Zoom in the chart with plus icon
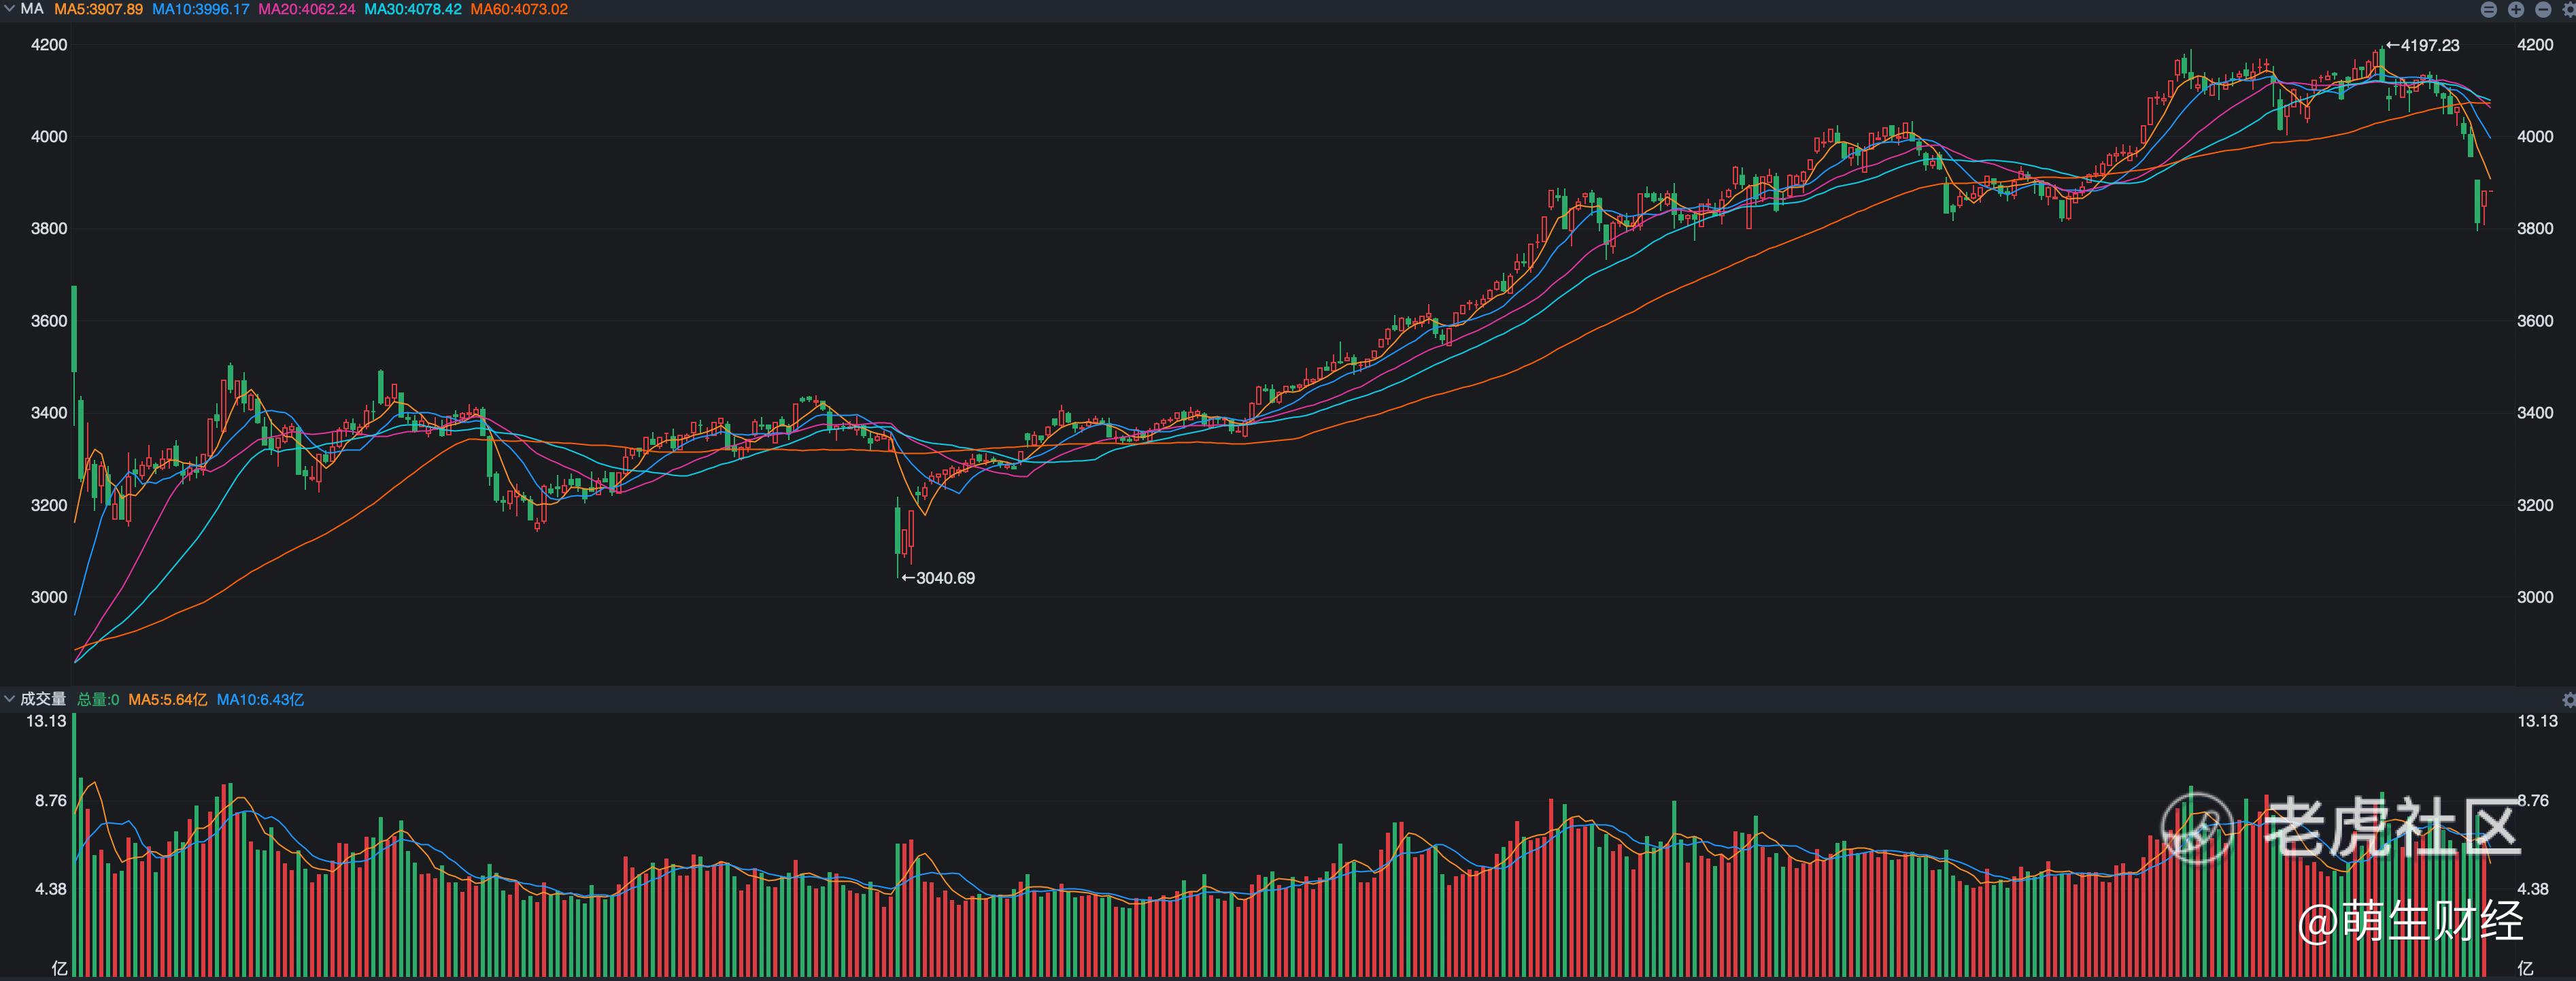This screenshot has height=981, width=2576. 2515,10
